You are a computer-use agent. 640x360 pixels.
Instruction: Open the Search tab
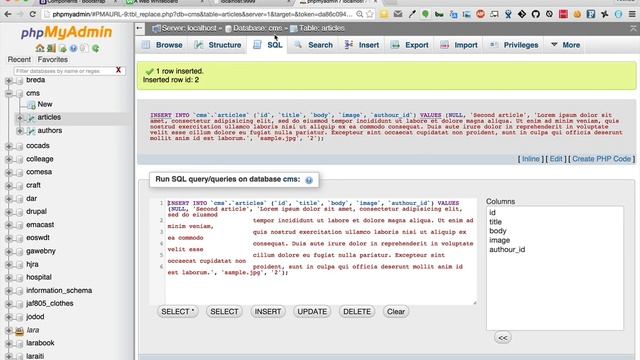click(314, 45)
